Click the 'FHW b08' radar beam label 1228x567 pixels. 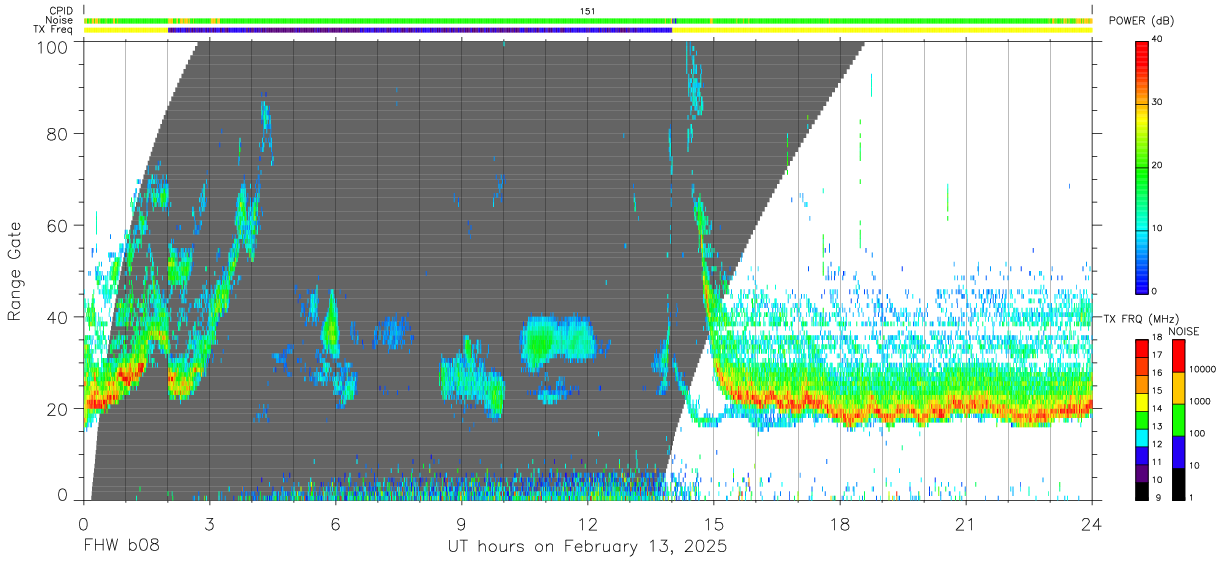pos(120,547)
